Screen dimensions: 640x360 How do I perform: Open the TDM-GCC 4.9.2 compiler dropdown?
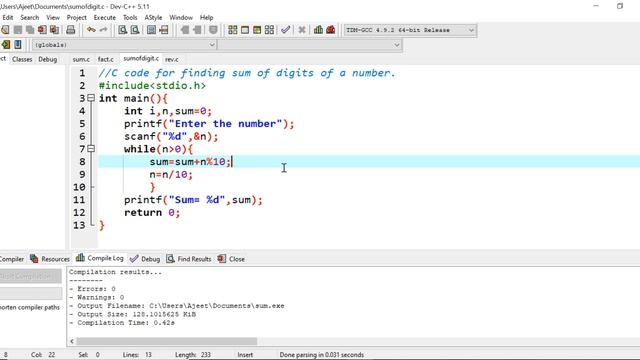[x=410, y=30]
